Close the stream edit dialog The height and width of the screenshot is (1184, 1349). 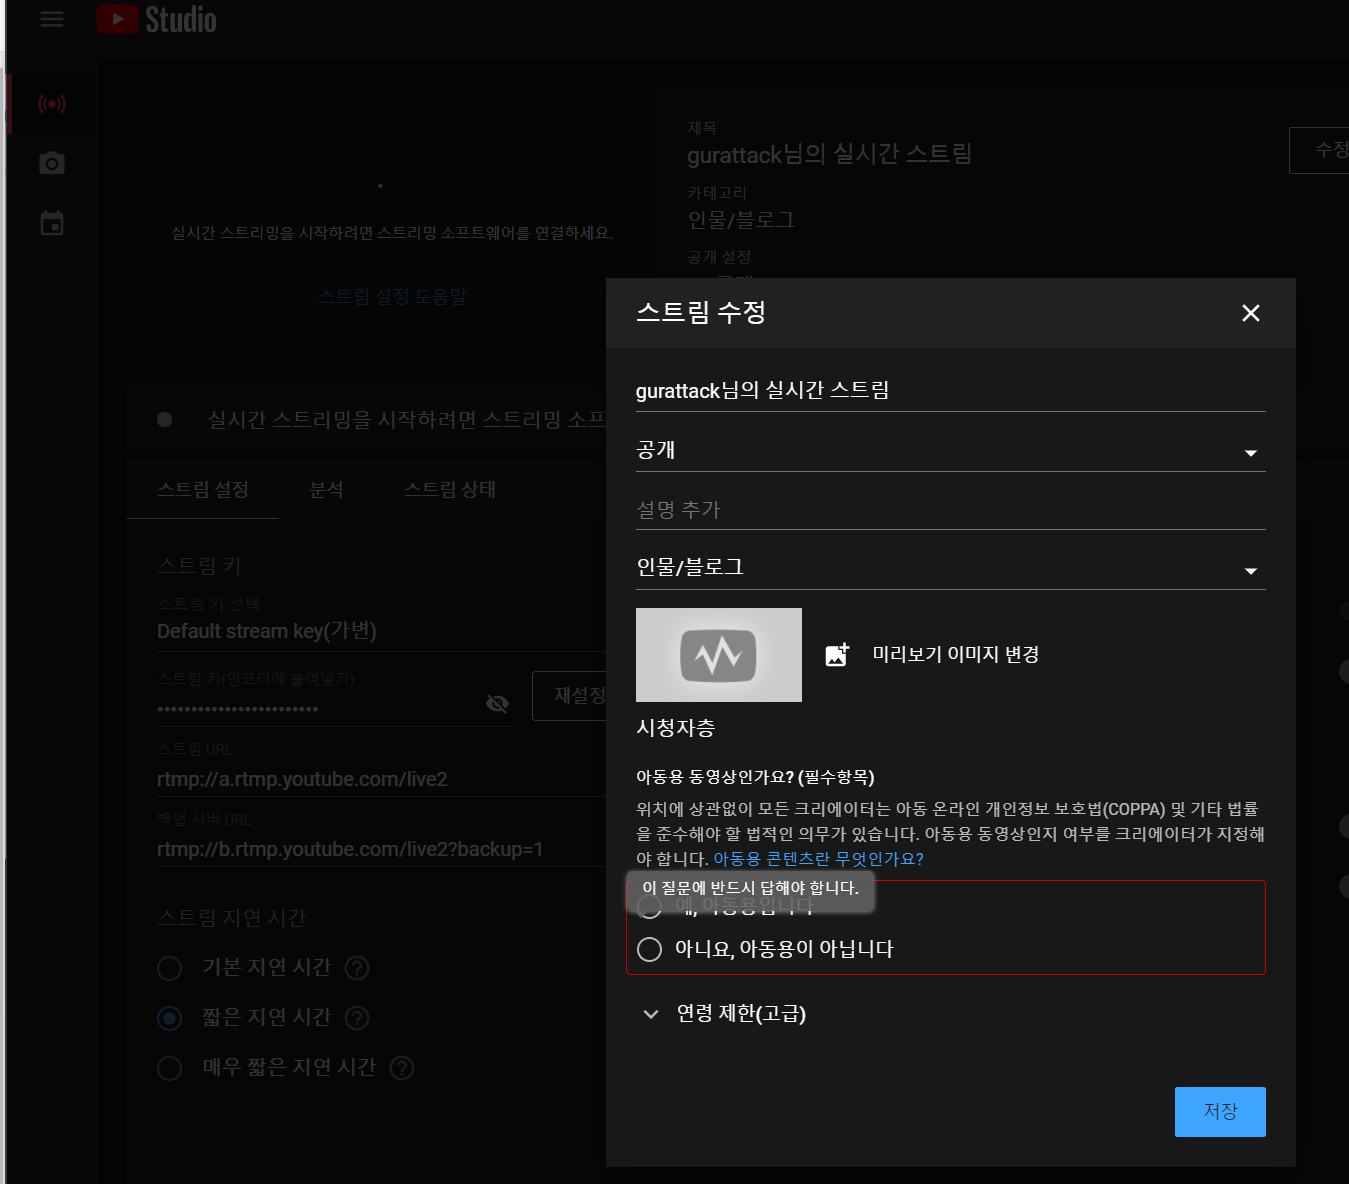tap(1250, 313)
